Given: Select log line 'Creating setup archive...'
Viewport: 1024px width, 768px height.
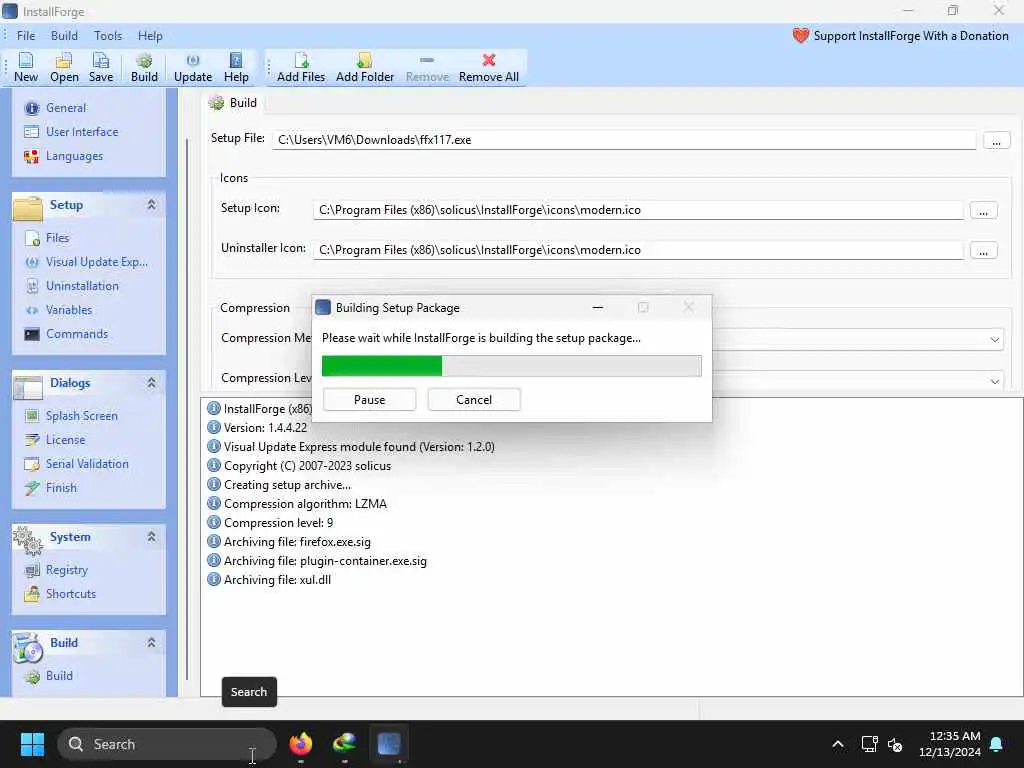Looking at the screenshot, I should point(279,485).
